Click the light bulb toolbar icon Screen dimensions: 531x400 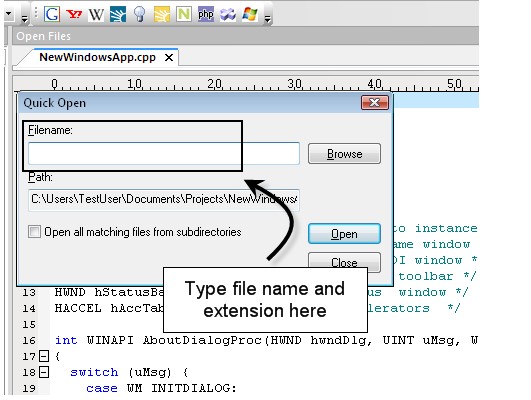140,15
